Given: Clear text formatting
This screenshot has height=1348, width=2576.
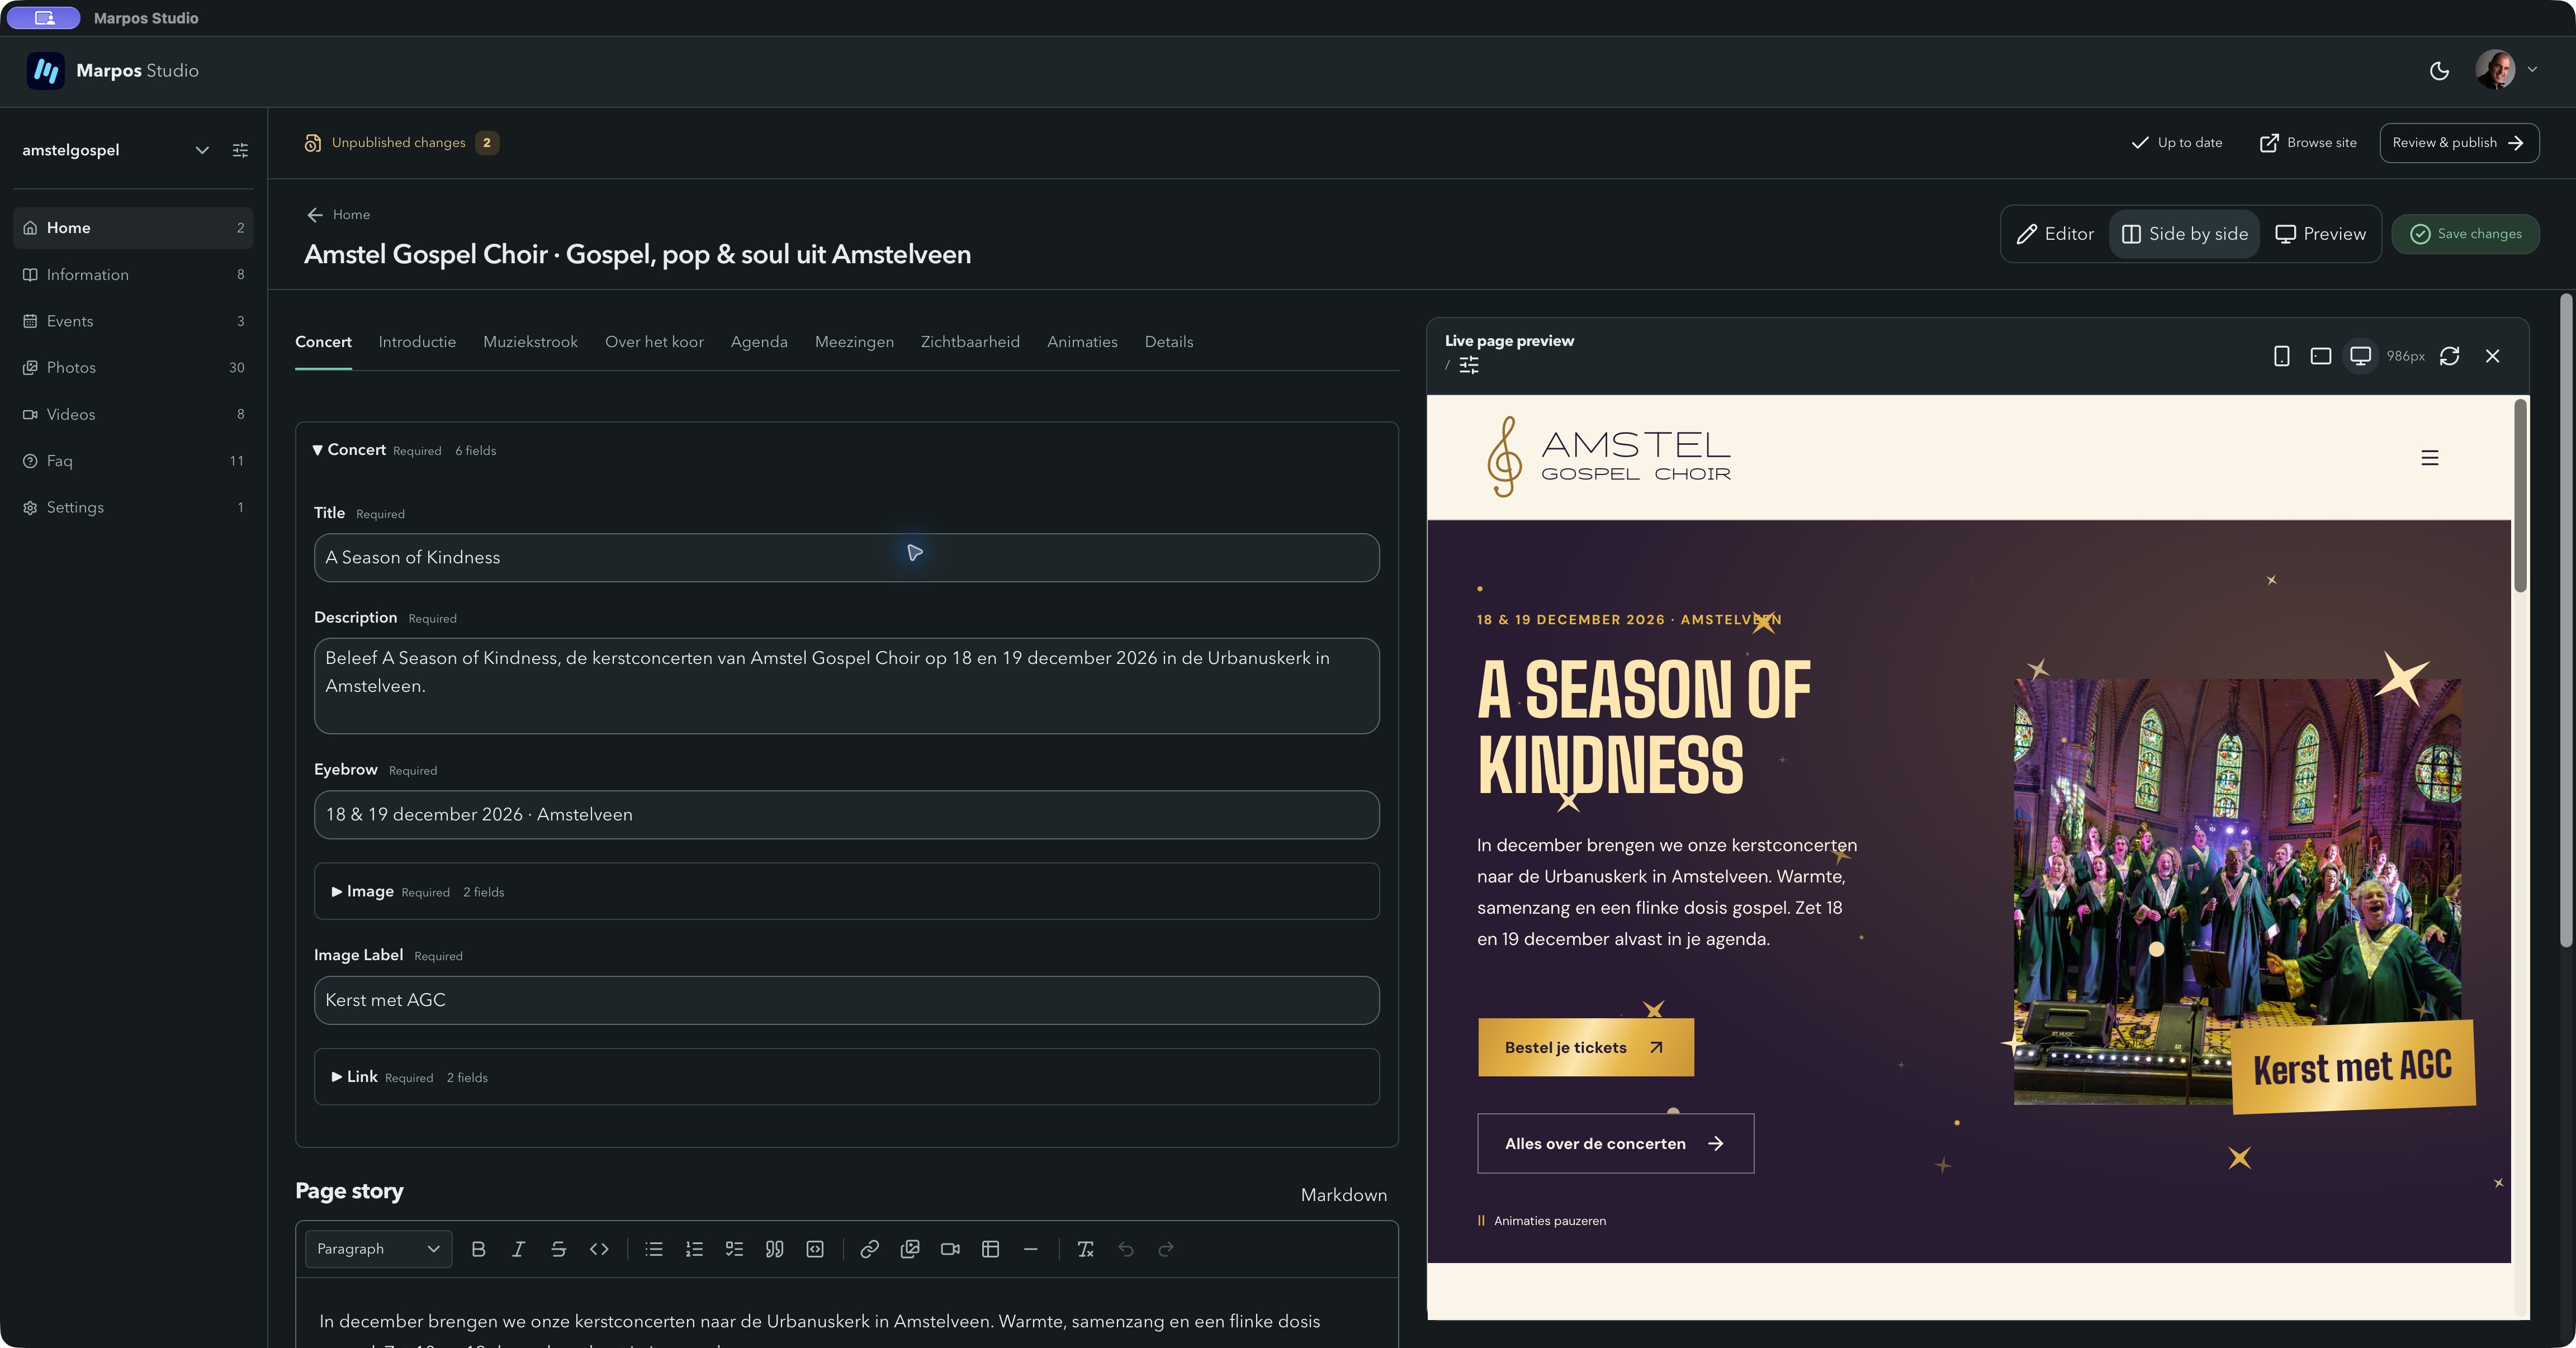Looking at the screenshot, I should [1085, 1249].
